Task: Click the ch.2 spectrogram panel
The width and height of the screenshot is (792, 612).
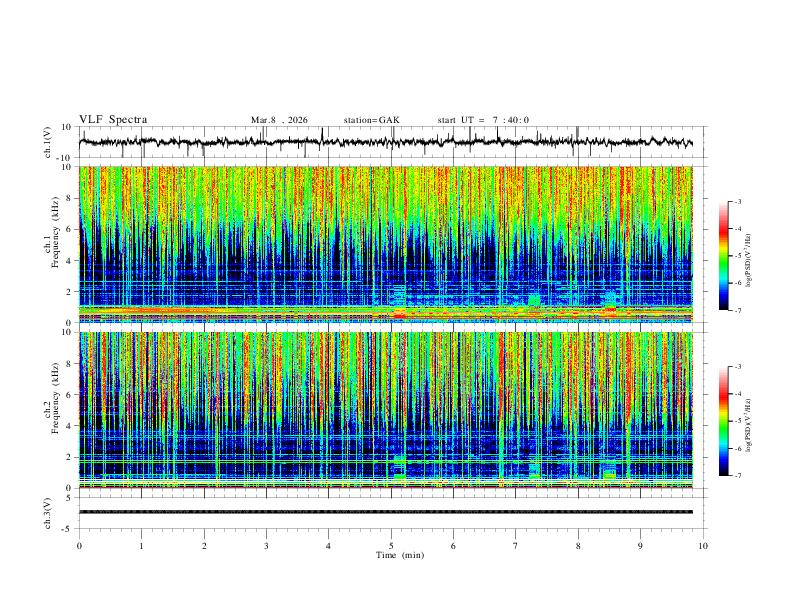Action: coord(386,410)
